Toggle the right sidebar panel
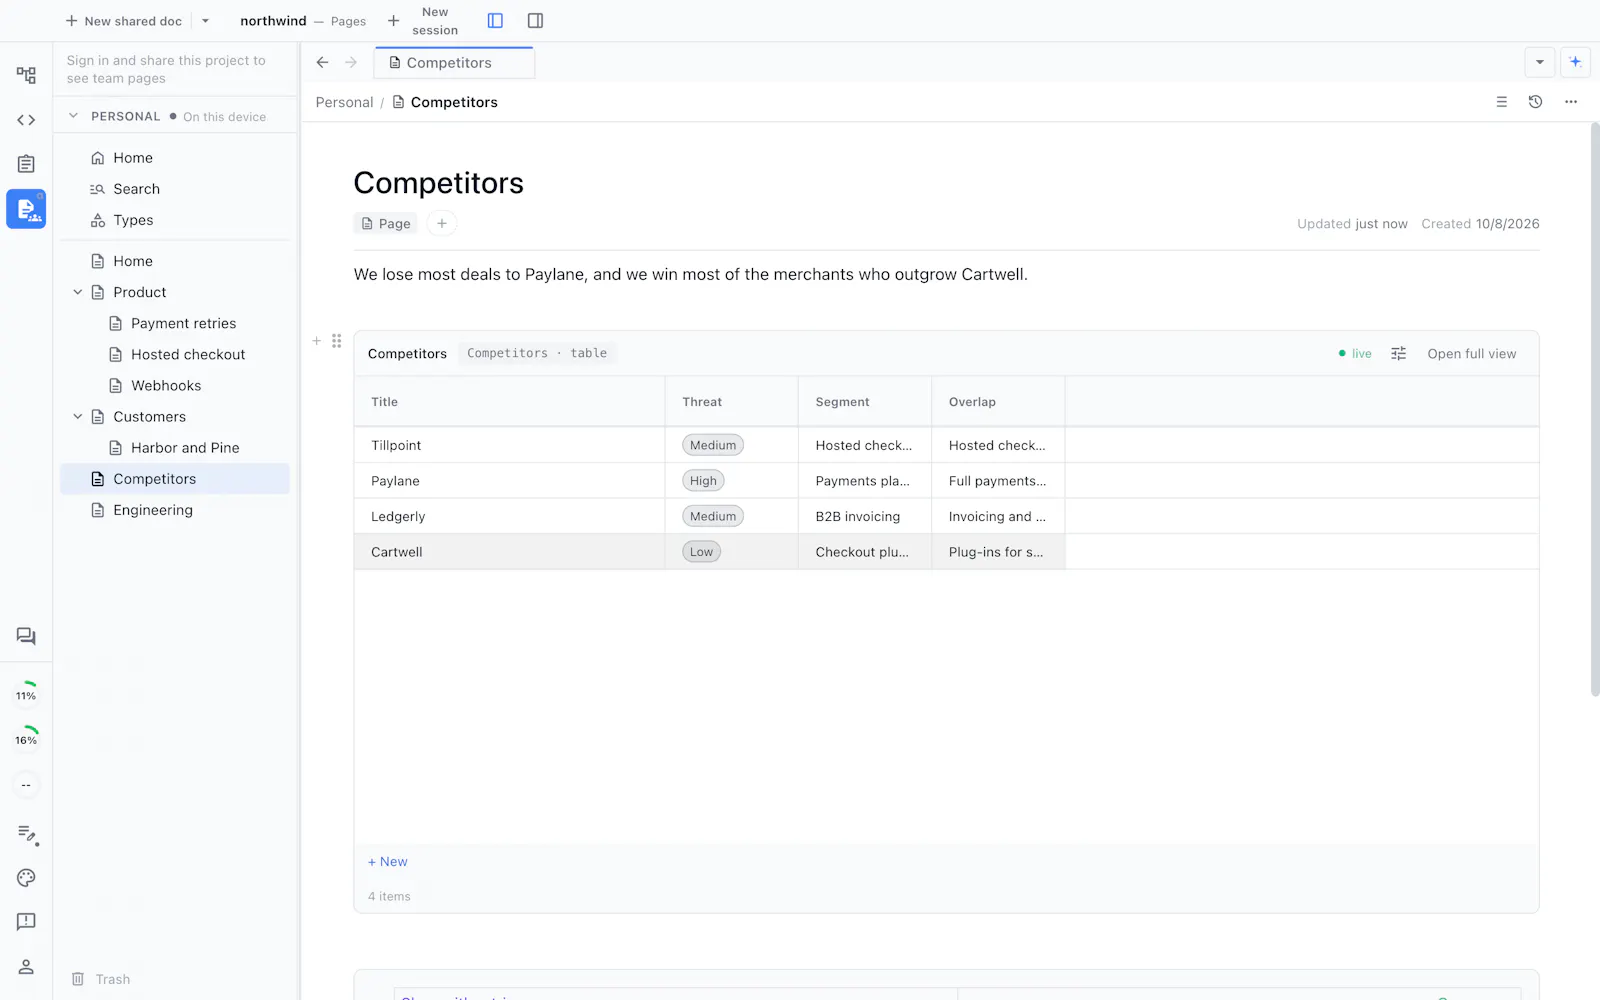The image size is (1600, 1000). (x=535, y=21)
